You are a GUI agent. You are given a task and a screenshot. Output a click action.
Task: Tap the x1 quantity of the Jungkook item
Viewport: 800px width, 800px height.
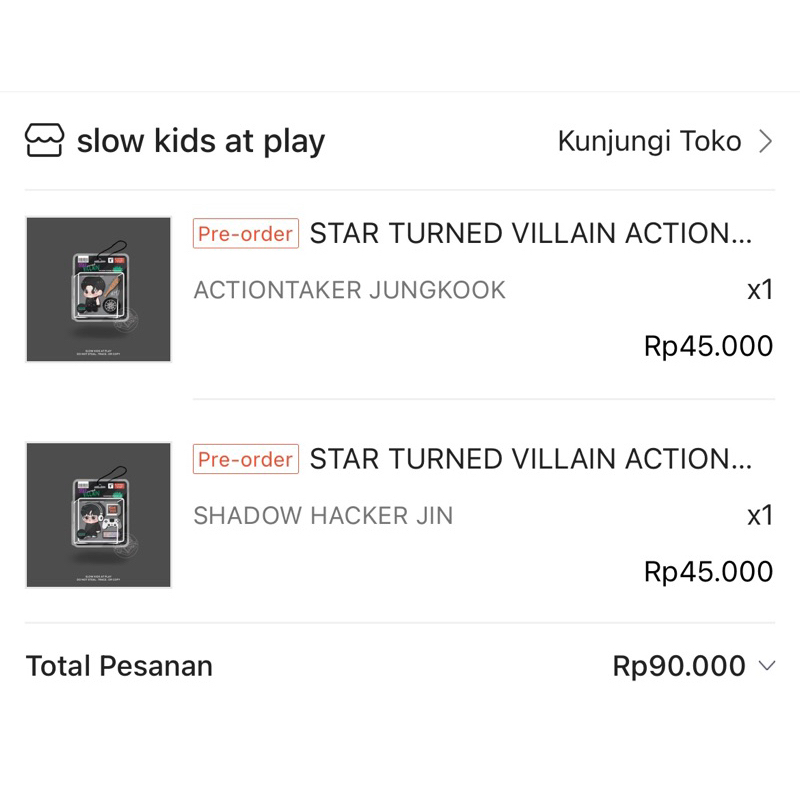(760, 290)
